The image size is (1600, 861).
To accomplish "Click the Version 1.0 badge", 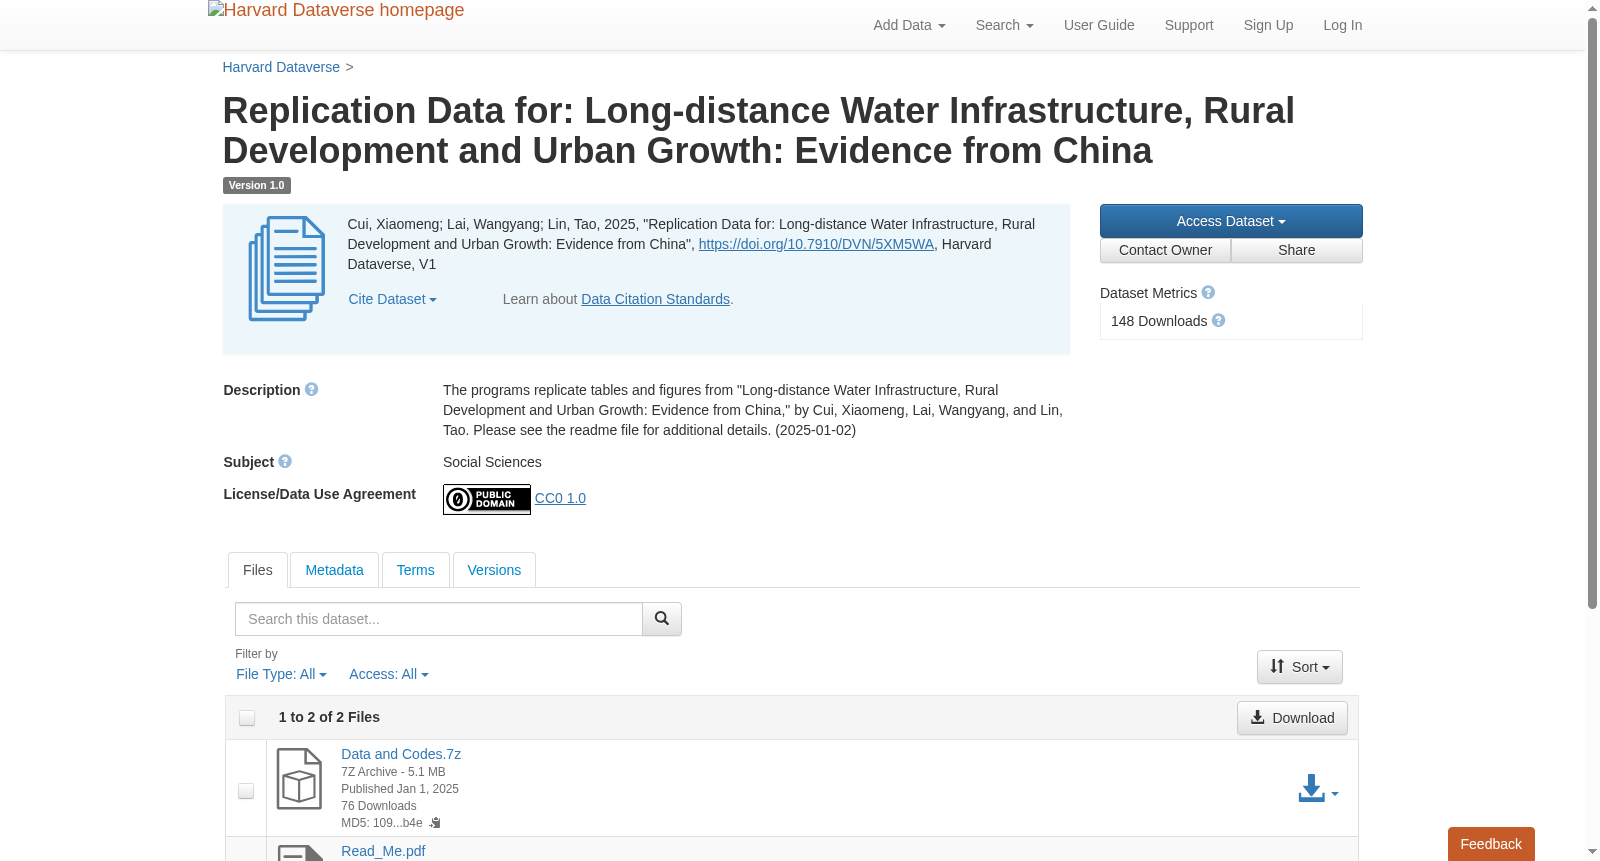I will point(256,185).
